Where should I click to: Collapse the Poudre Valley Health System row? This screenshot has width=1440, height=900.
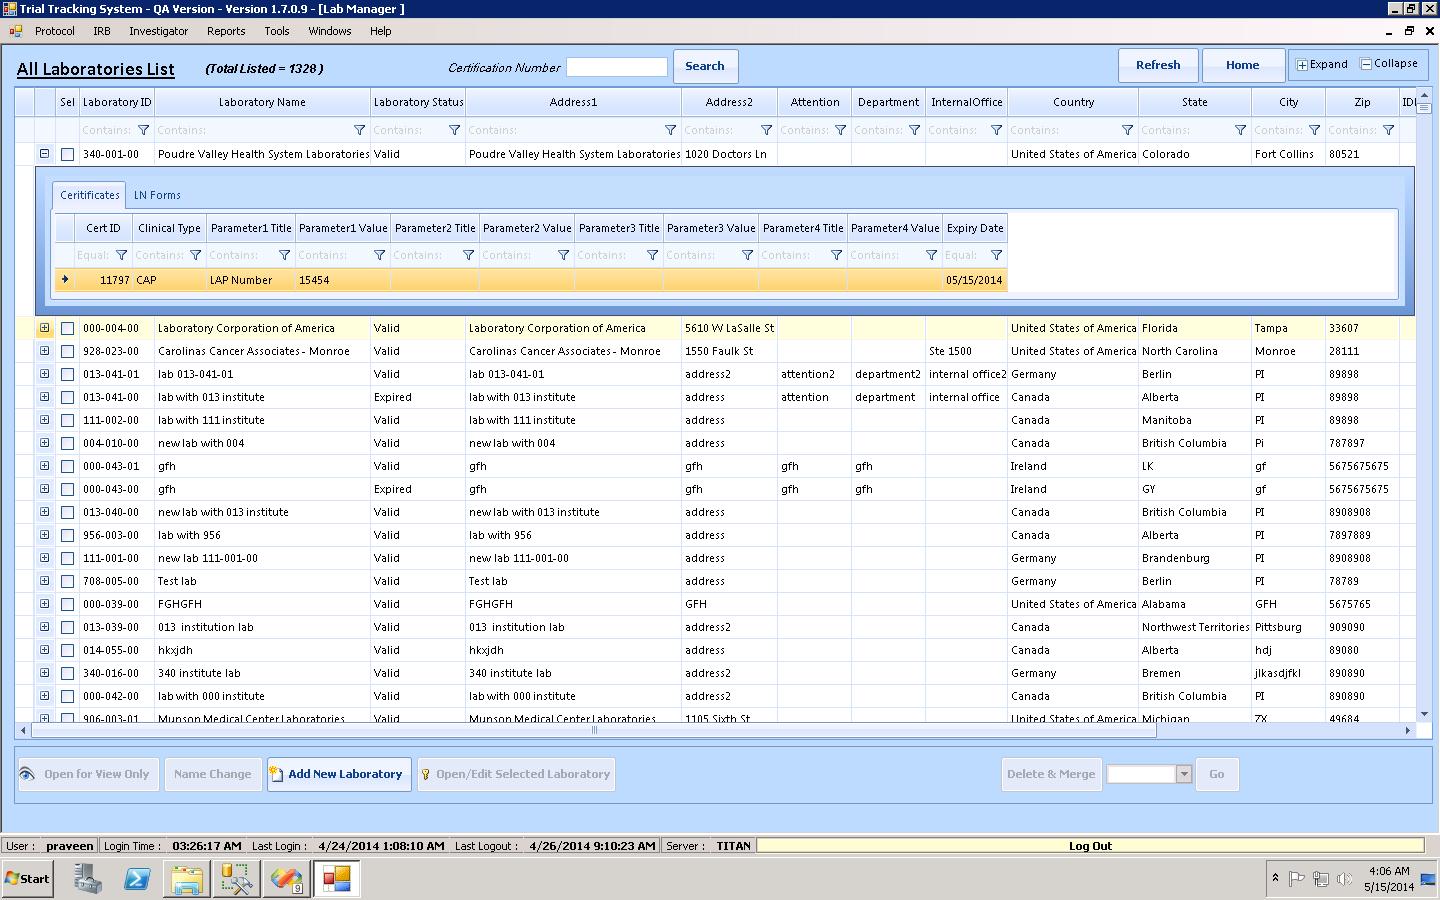[x=44, y=154]
